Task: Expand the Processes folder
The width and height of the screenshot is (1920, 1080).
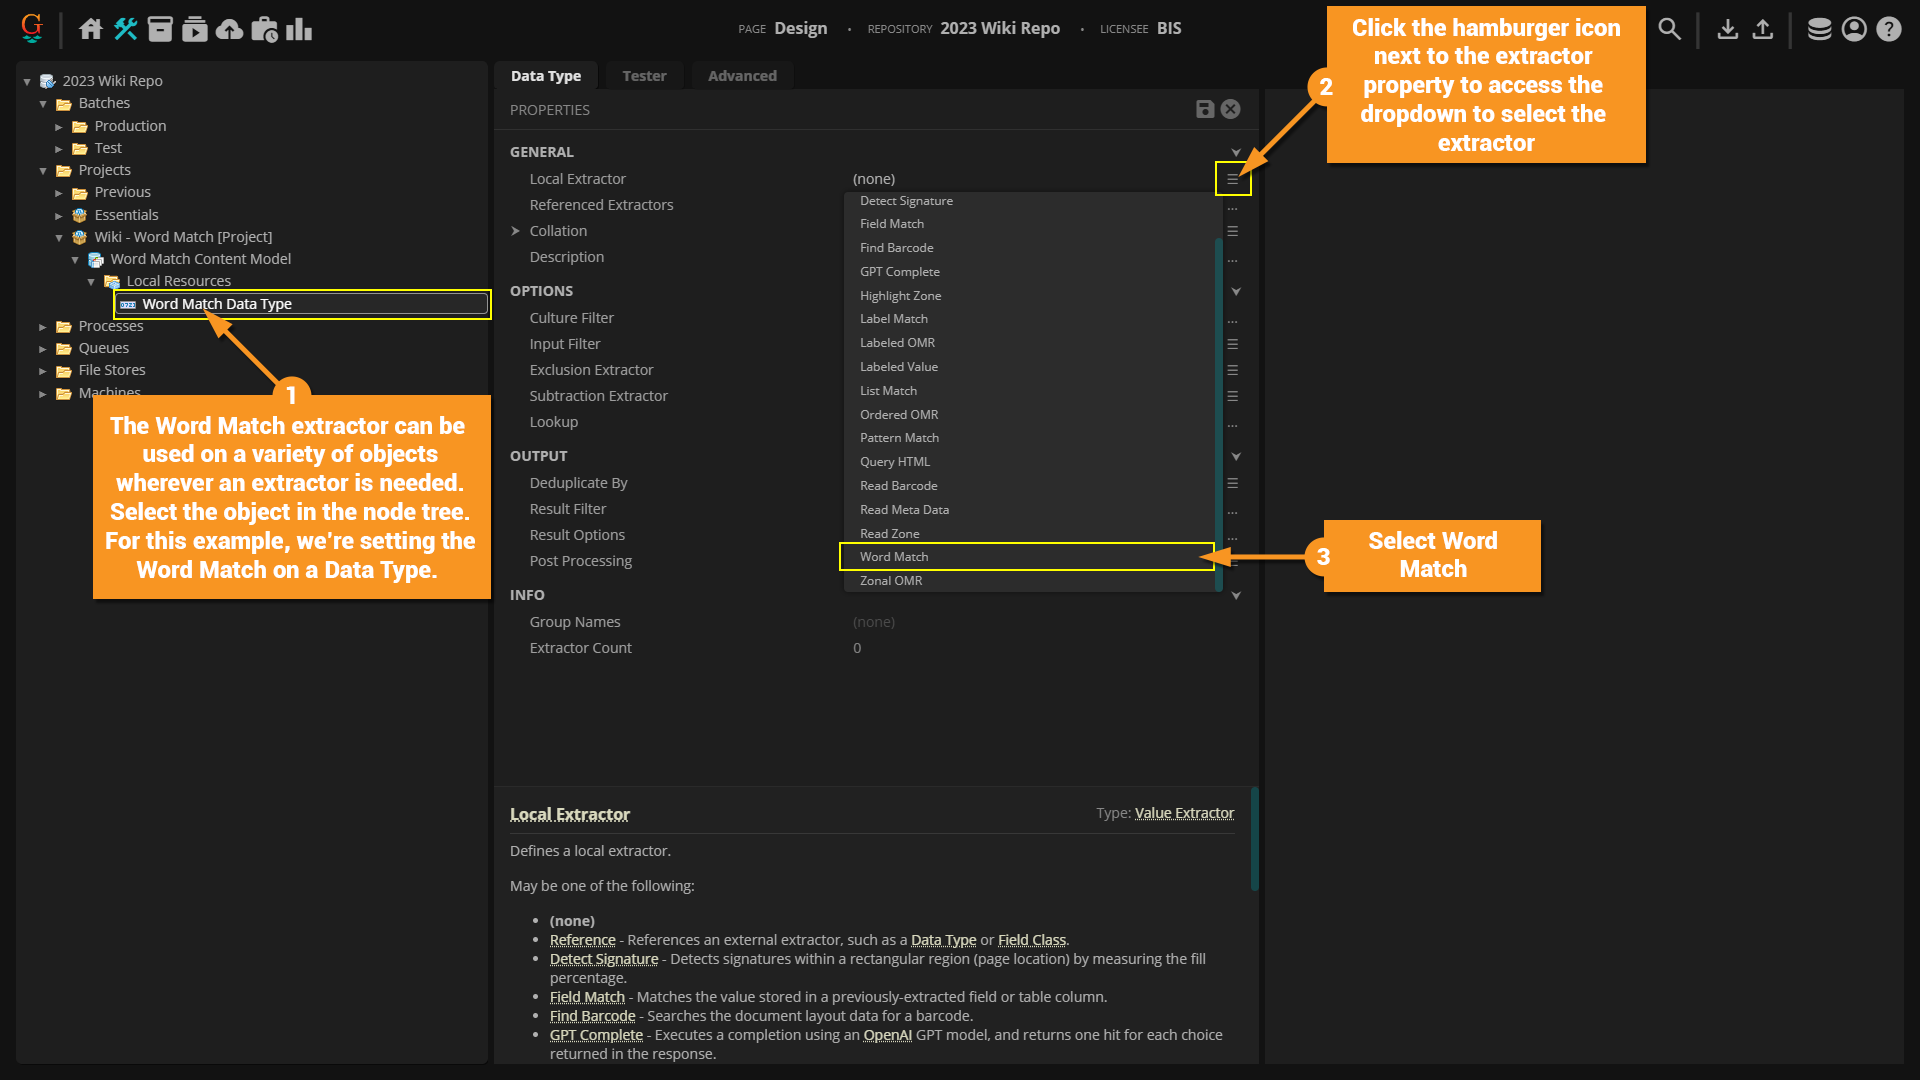Action: tap(43, 327)
